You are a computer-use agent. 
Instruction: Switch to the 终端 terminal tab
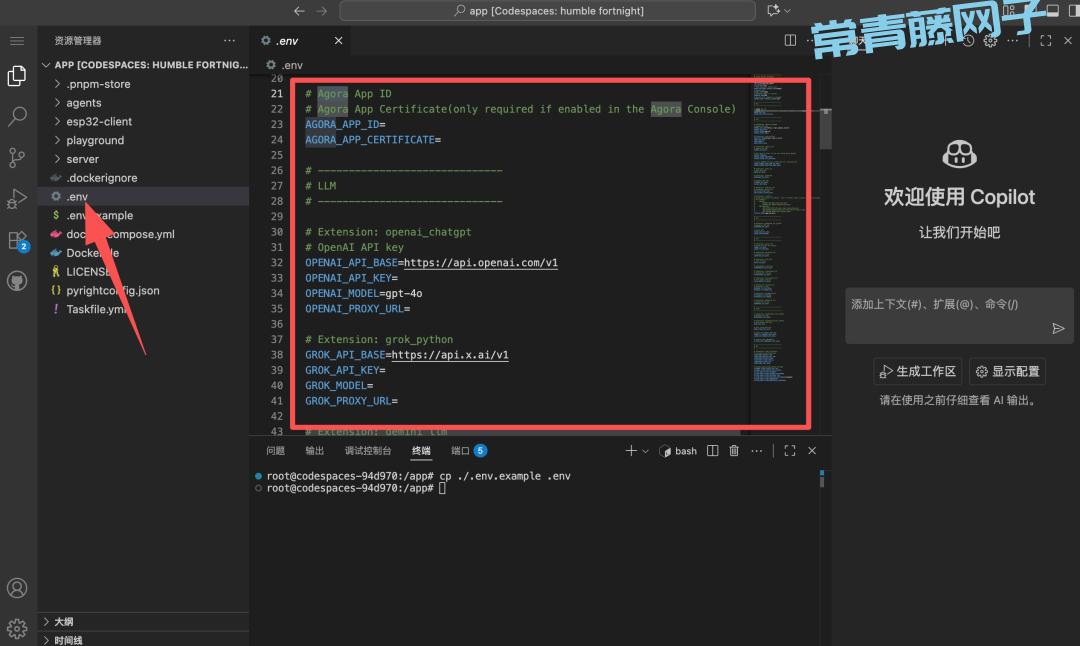421,450
